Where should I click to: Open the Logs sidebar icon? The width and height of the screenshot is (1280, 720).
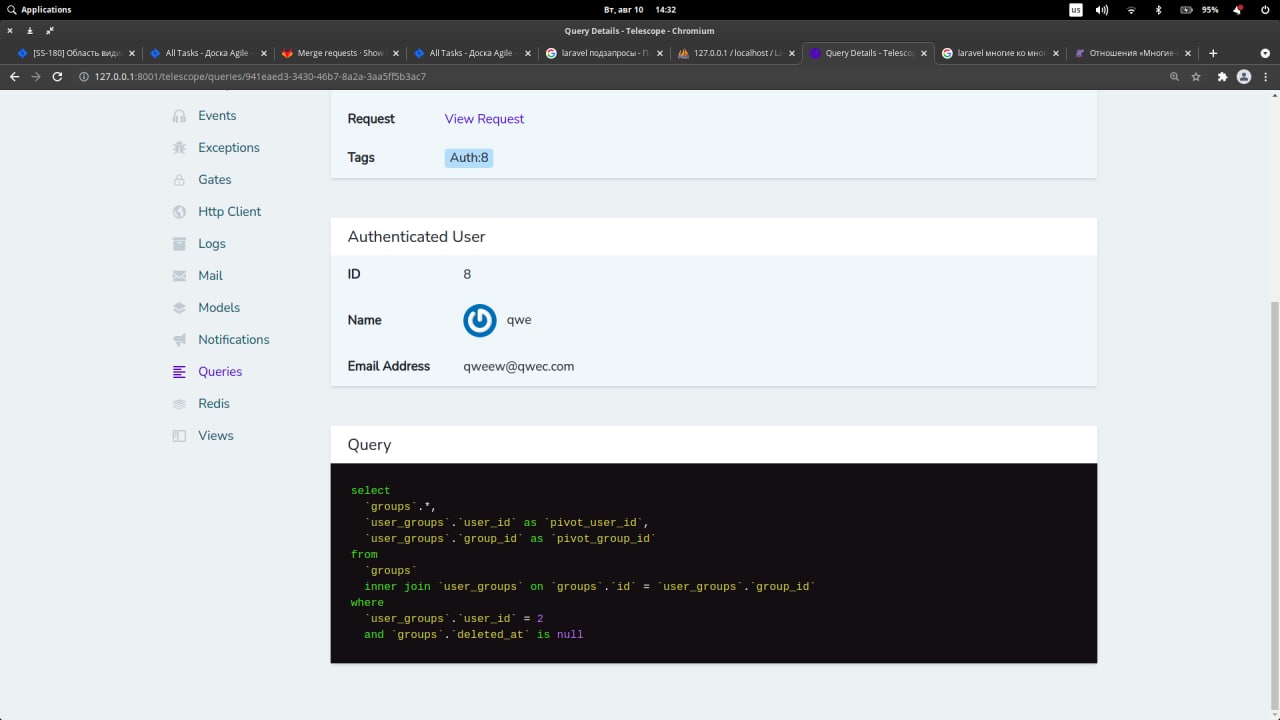[179, 244]
